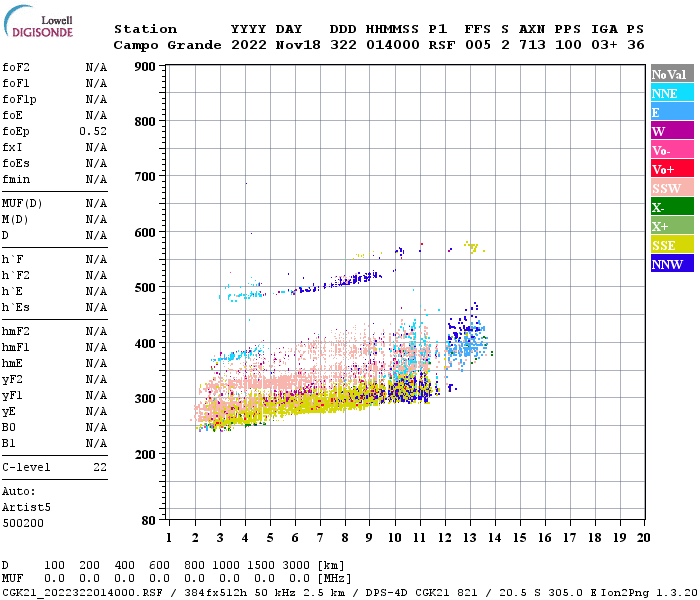Click the yE parameter label
This screenshot has width=700, height=600.
pos(9,412)
